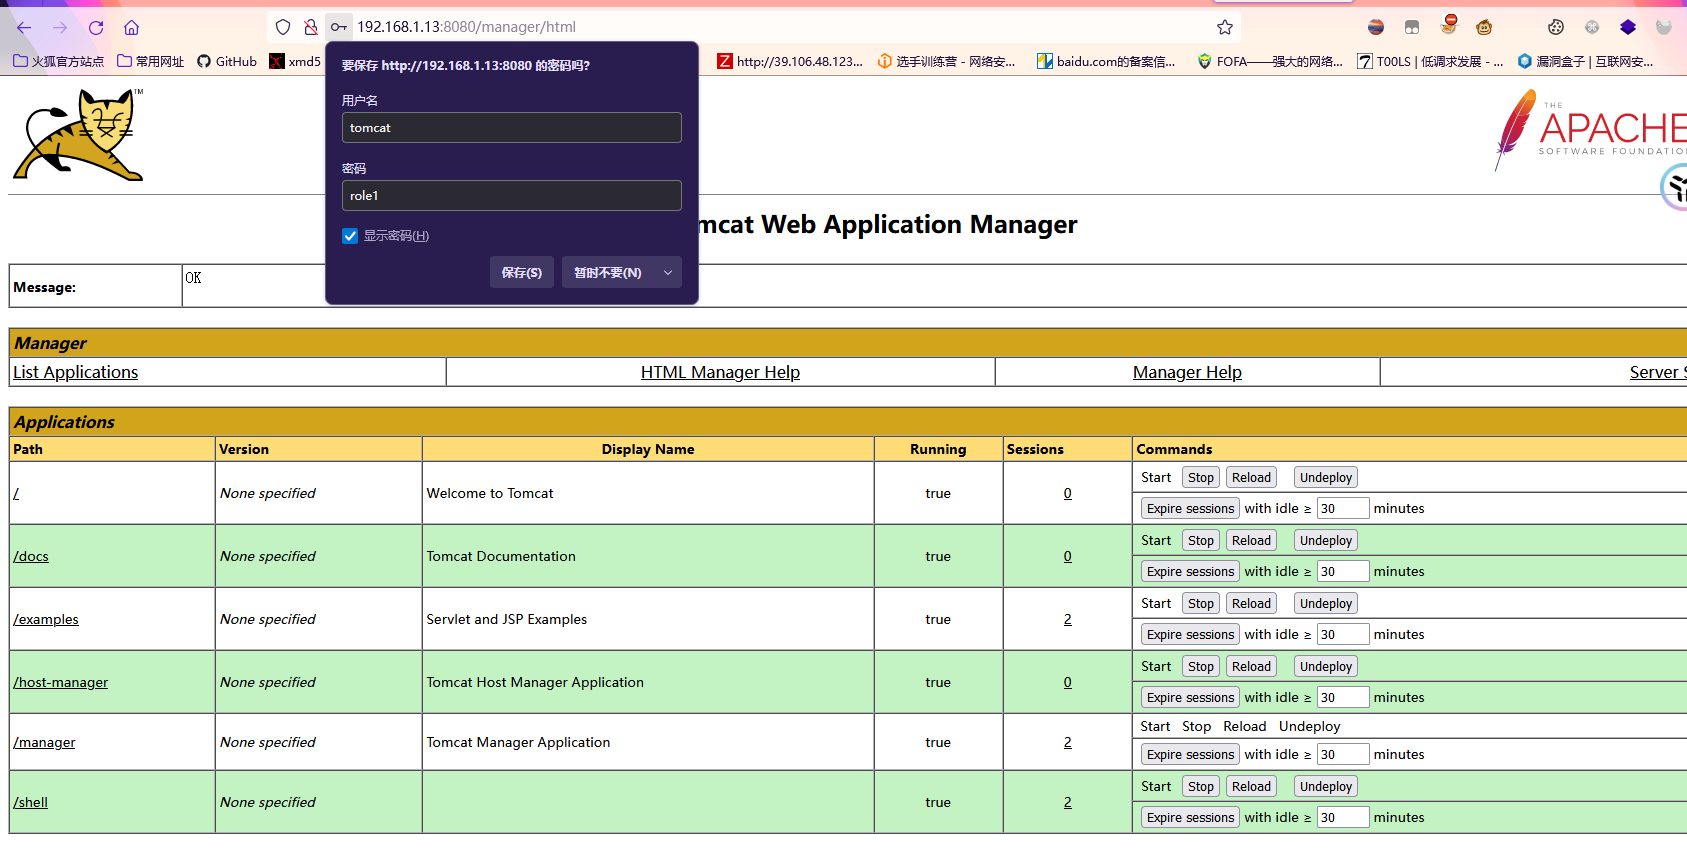Click the 密码 field containing role1
The image size is (1687, 853).
pyautogui.click(x=512, y=196)
